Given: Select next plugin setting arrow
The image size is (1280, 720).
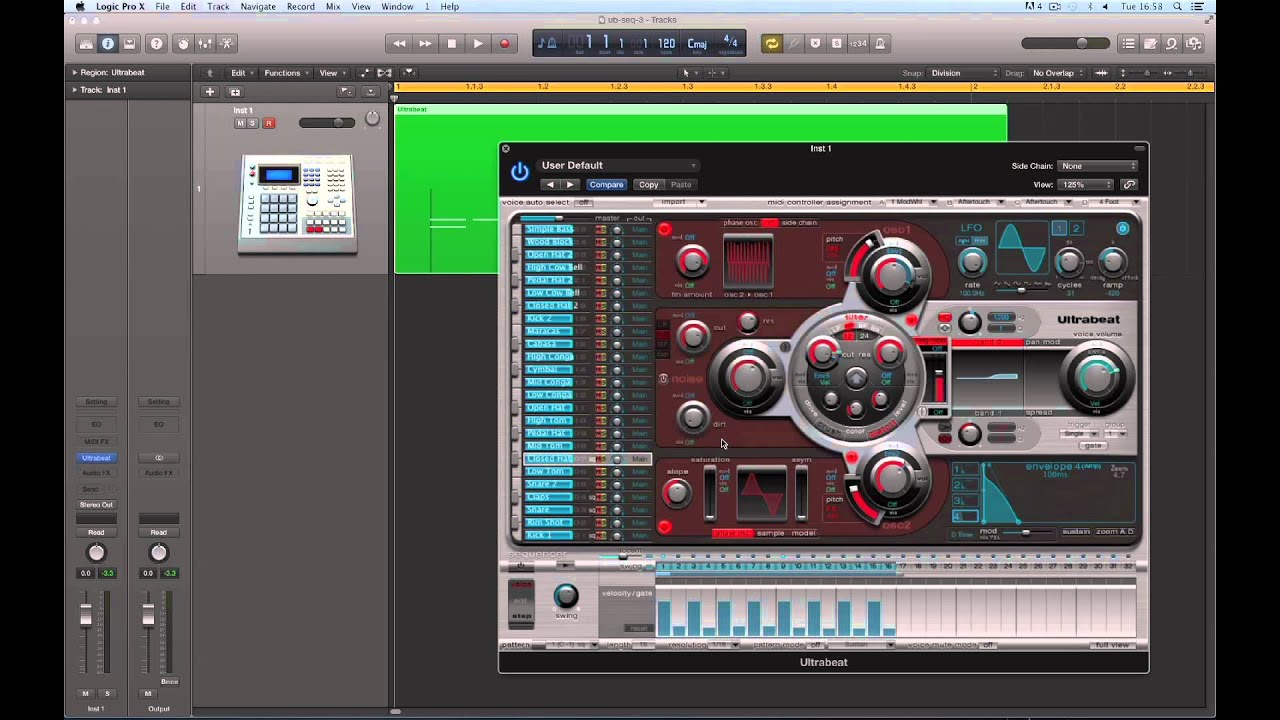Looking at the screenshot, I should click(570, 185).
